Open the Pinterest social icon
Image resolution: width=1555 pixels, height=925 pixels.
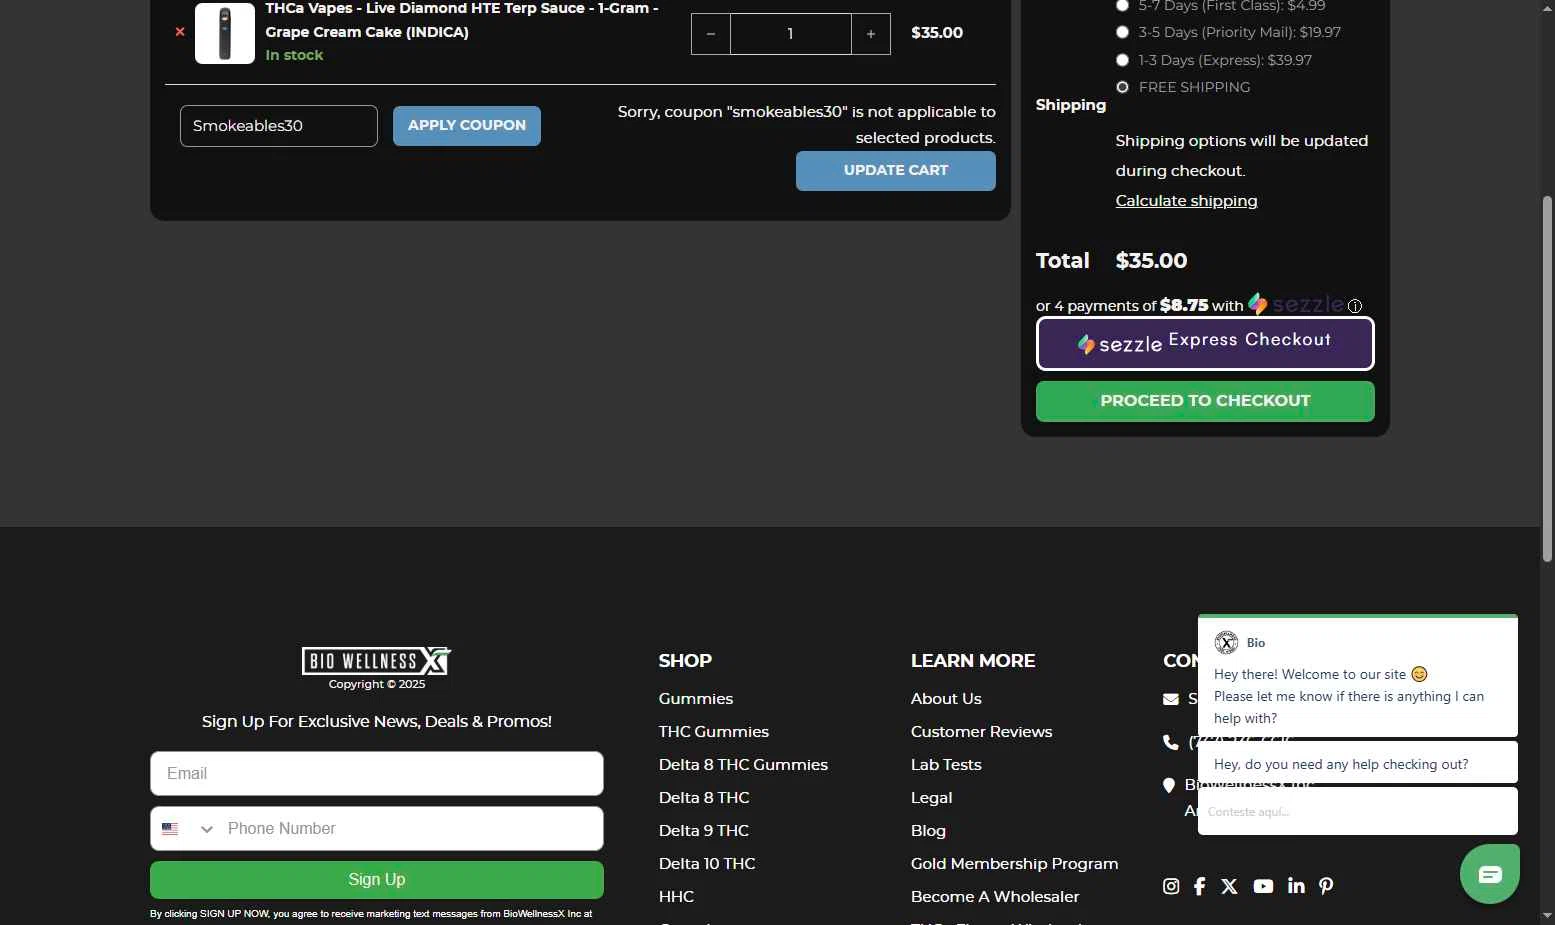click(1326, 886)
